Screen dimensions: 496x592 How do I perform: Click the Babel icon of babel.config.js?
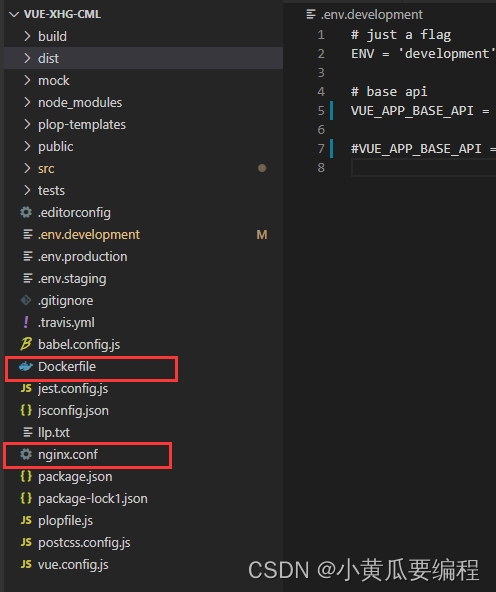click(26, 344)
